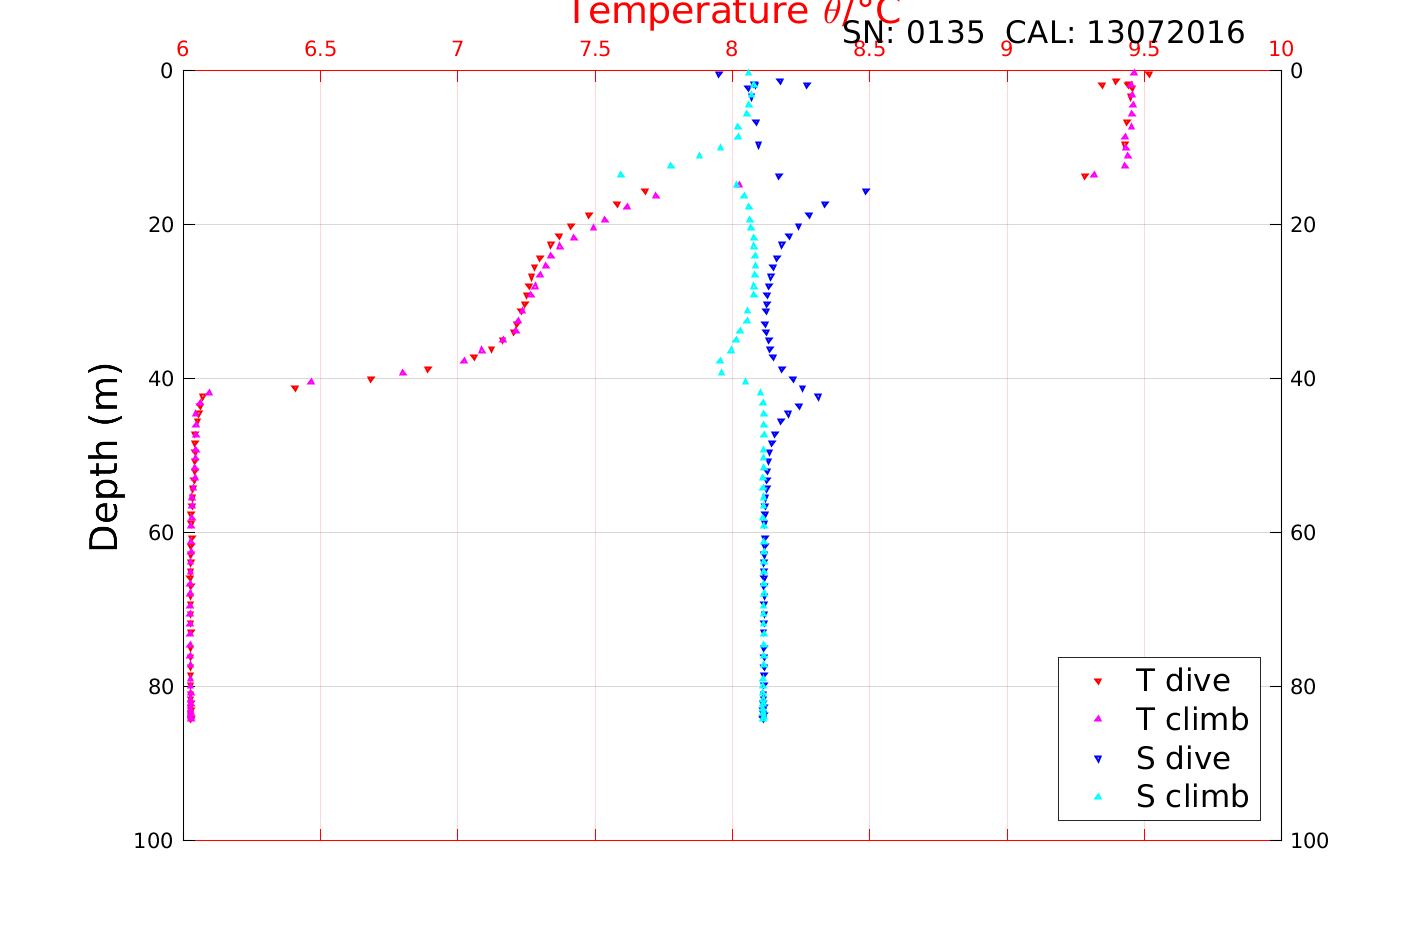Click the "Depth (m)" axis label
The width and height of the screenshot is (1417, 945).
coord(104,457)
